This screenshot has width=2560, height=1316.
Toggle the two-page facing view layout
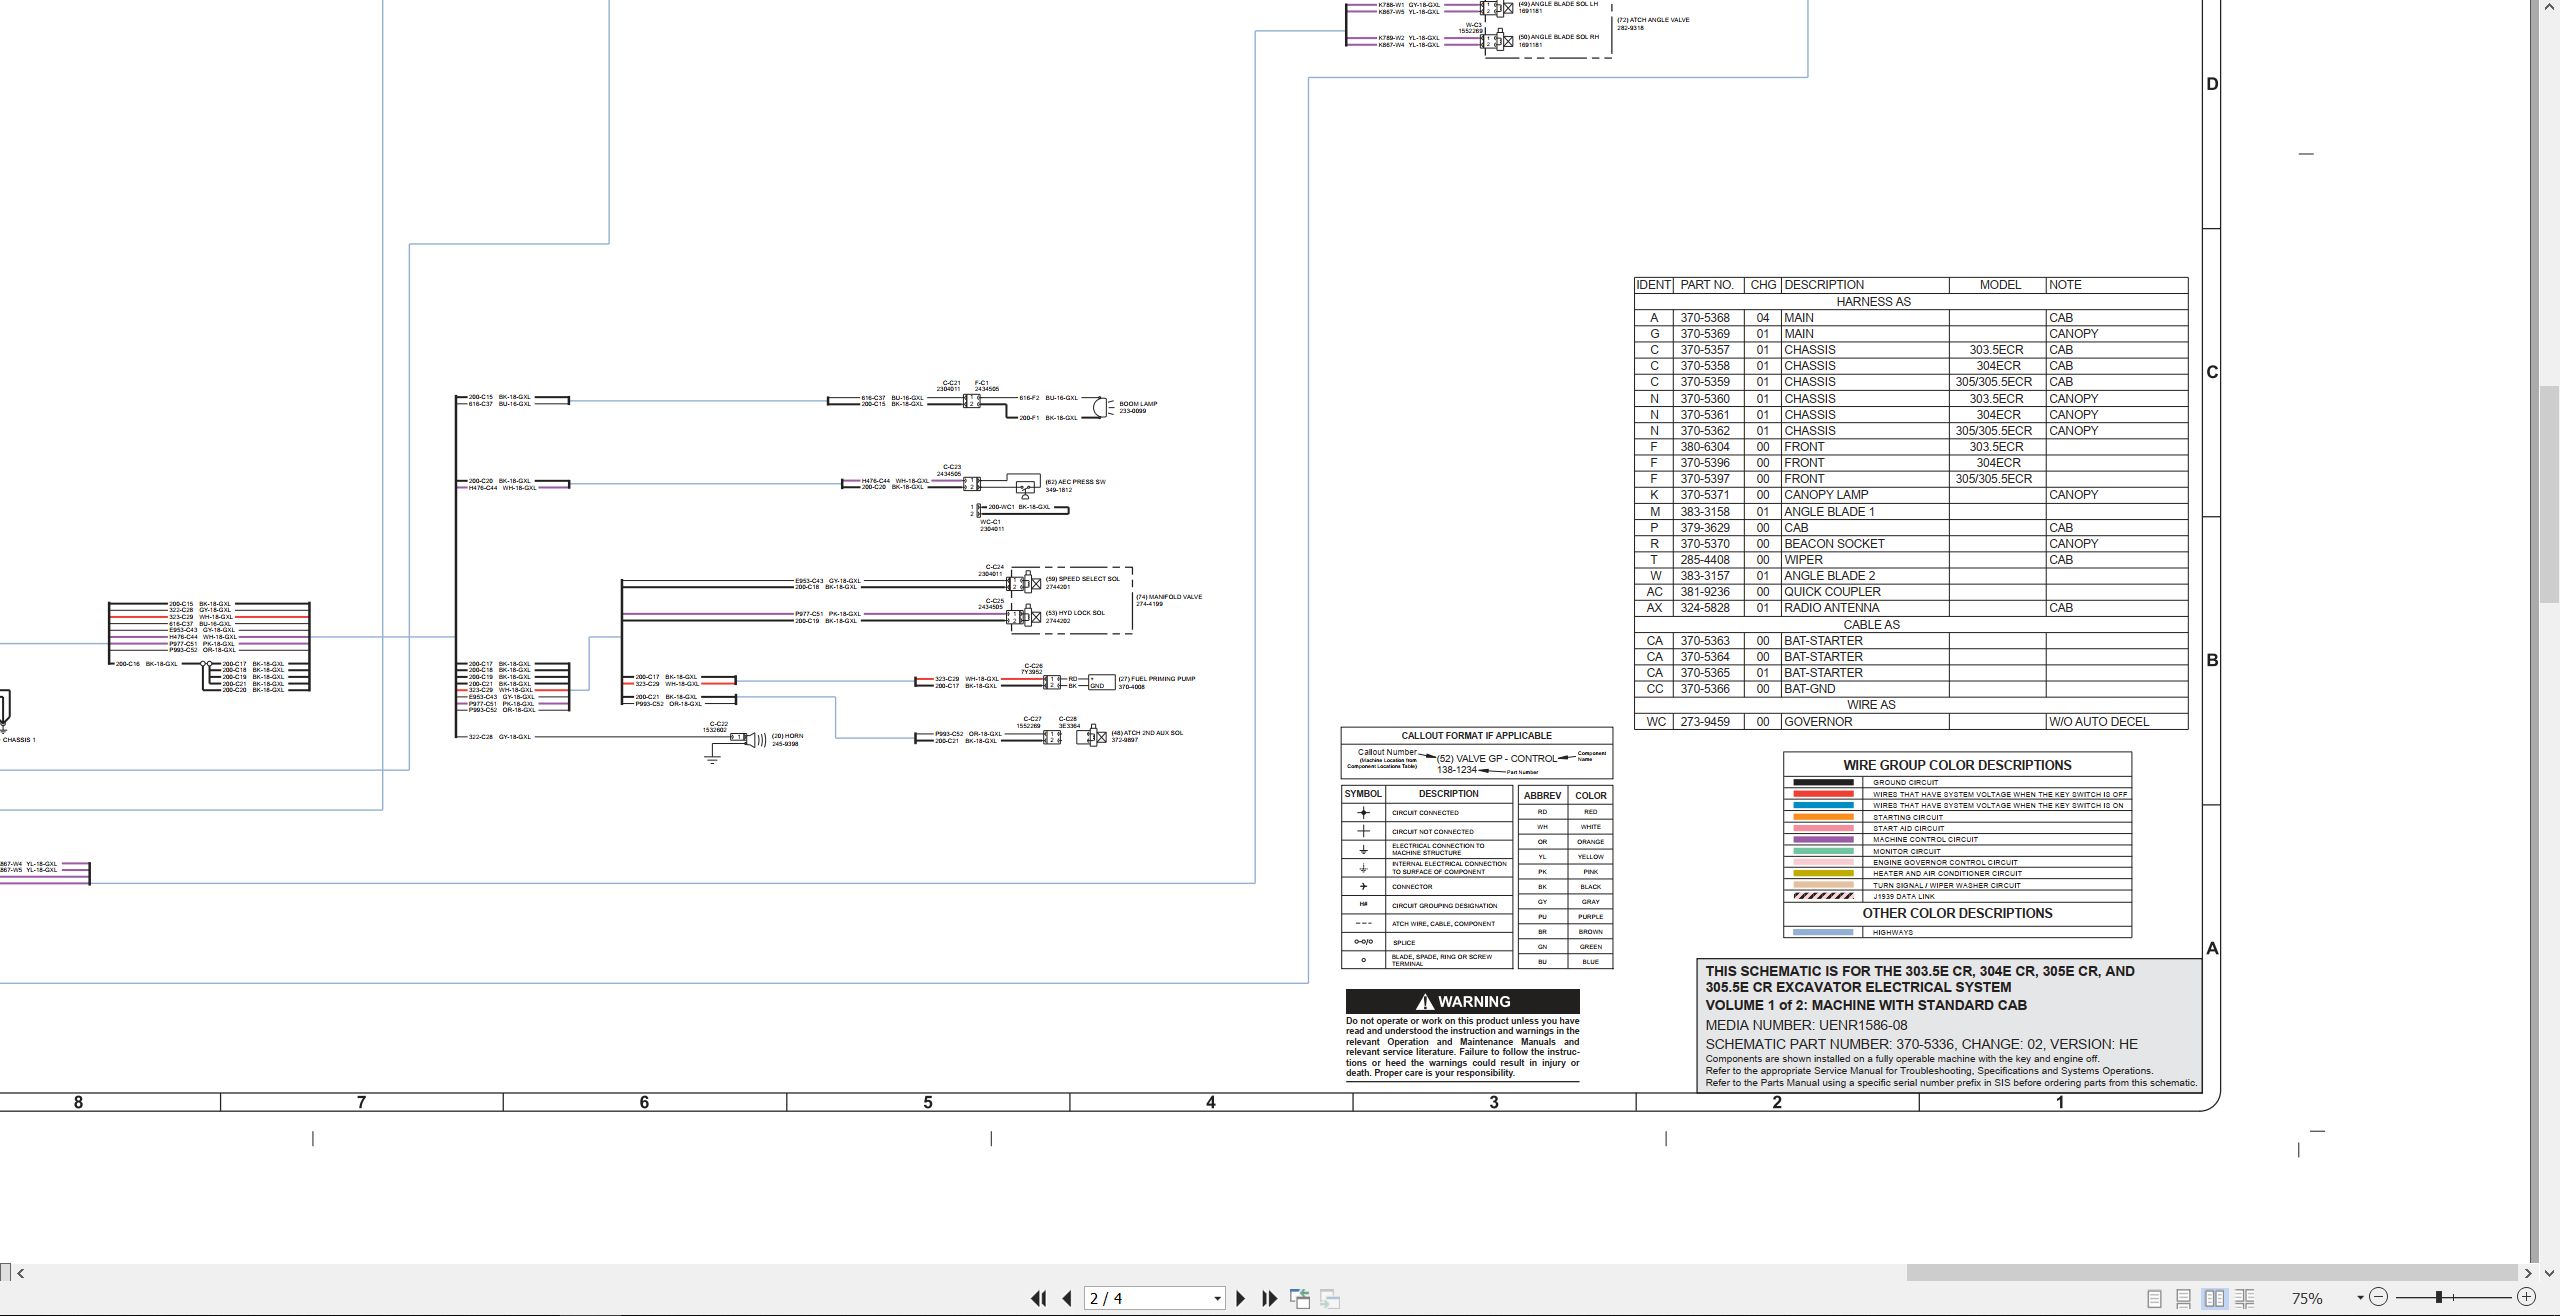click(2214, 1298)
